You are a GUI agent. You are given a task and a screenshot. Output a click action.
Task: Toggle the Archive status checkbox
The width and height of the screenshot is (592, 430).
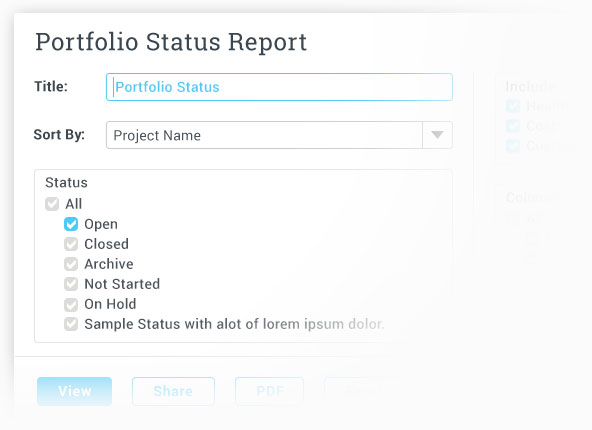point(71,264)
